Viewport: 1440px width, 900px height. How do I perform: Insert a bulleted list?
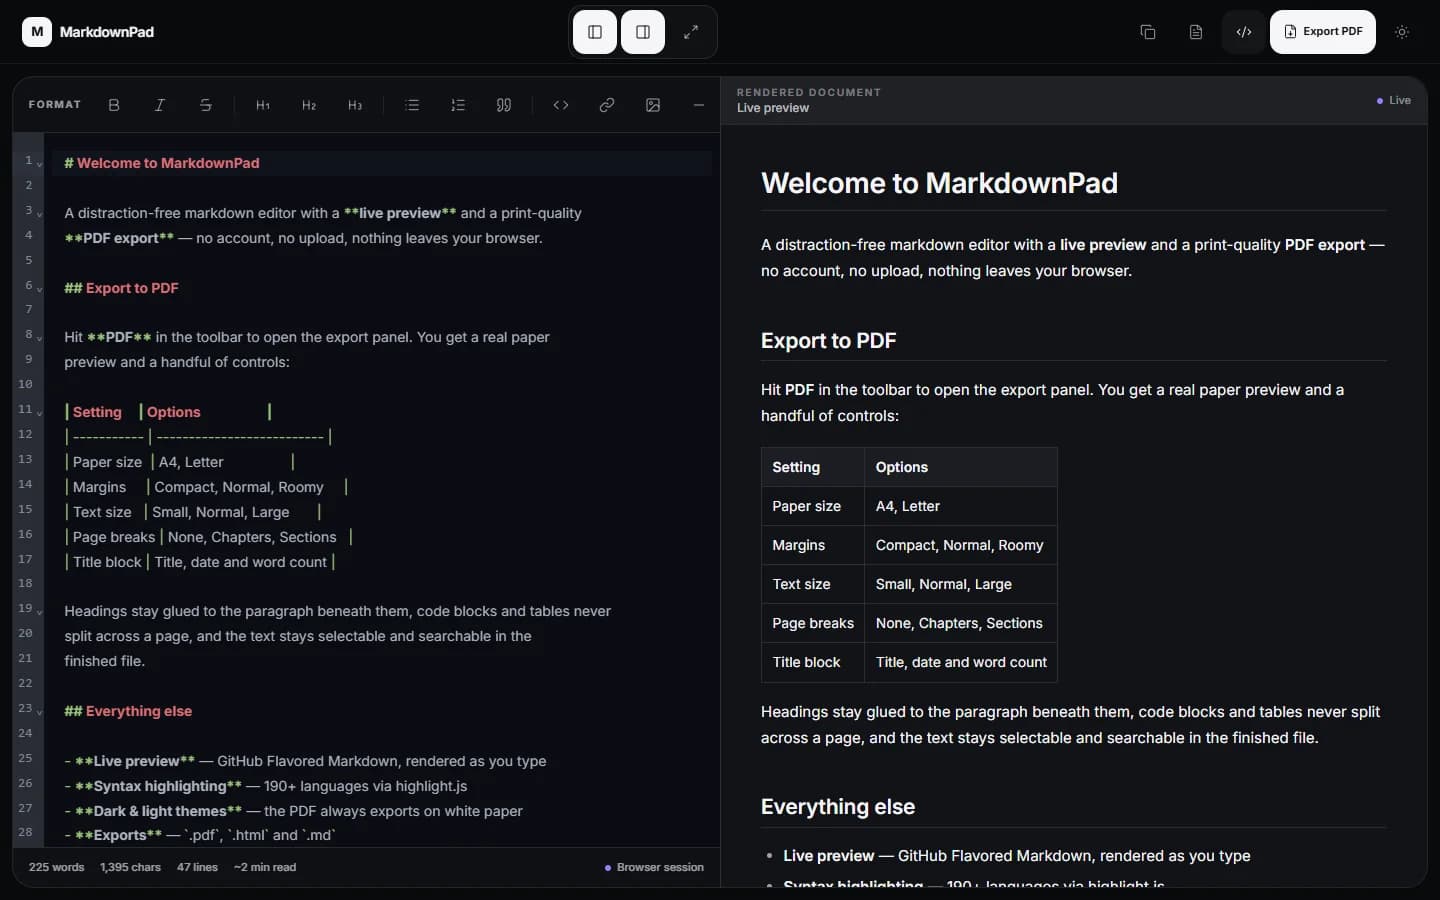tap(412, 105)
